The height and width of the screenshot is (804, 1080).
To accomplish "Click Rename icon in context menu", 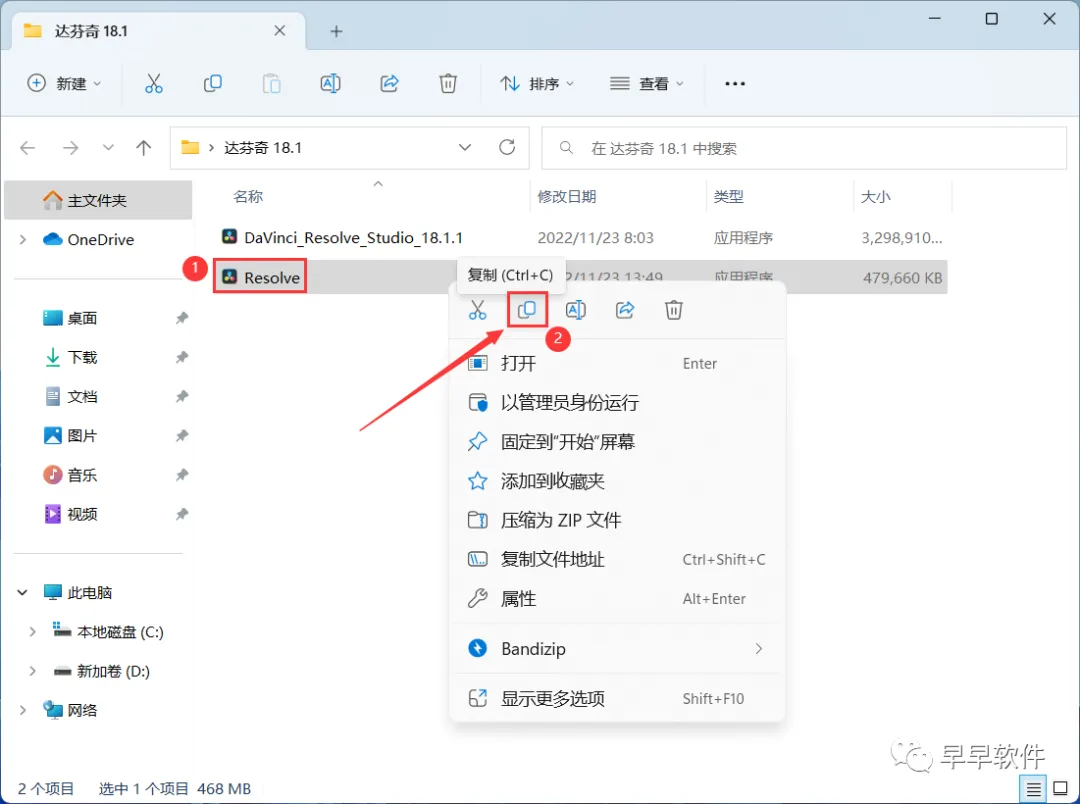I will click(x=576, y=310).
